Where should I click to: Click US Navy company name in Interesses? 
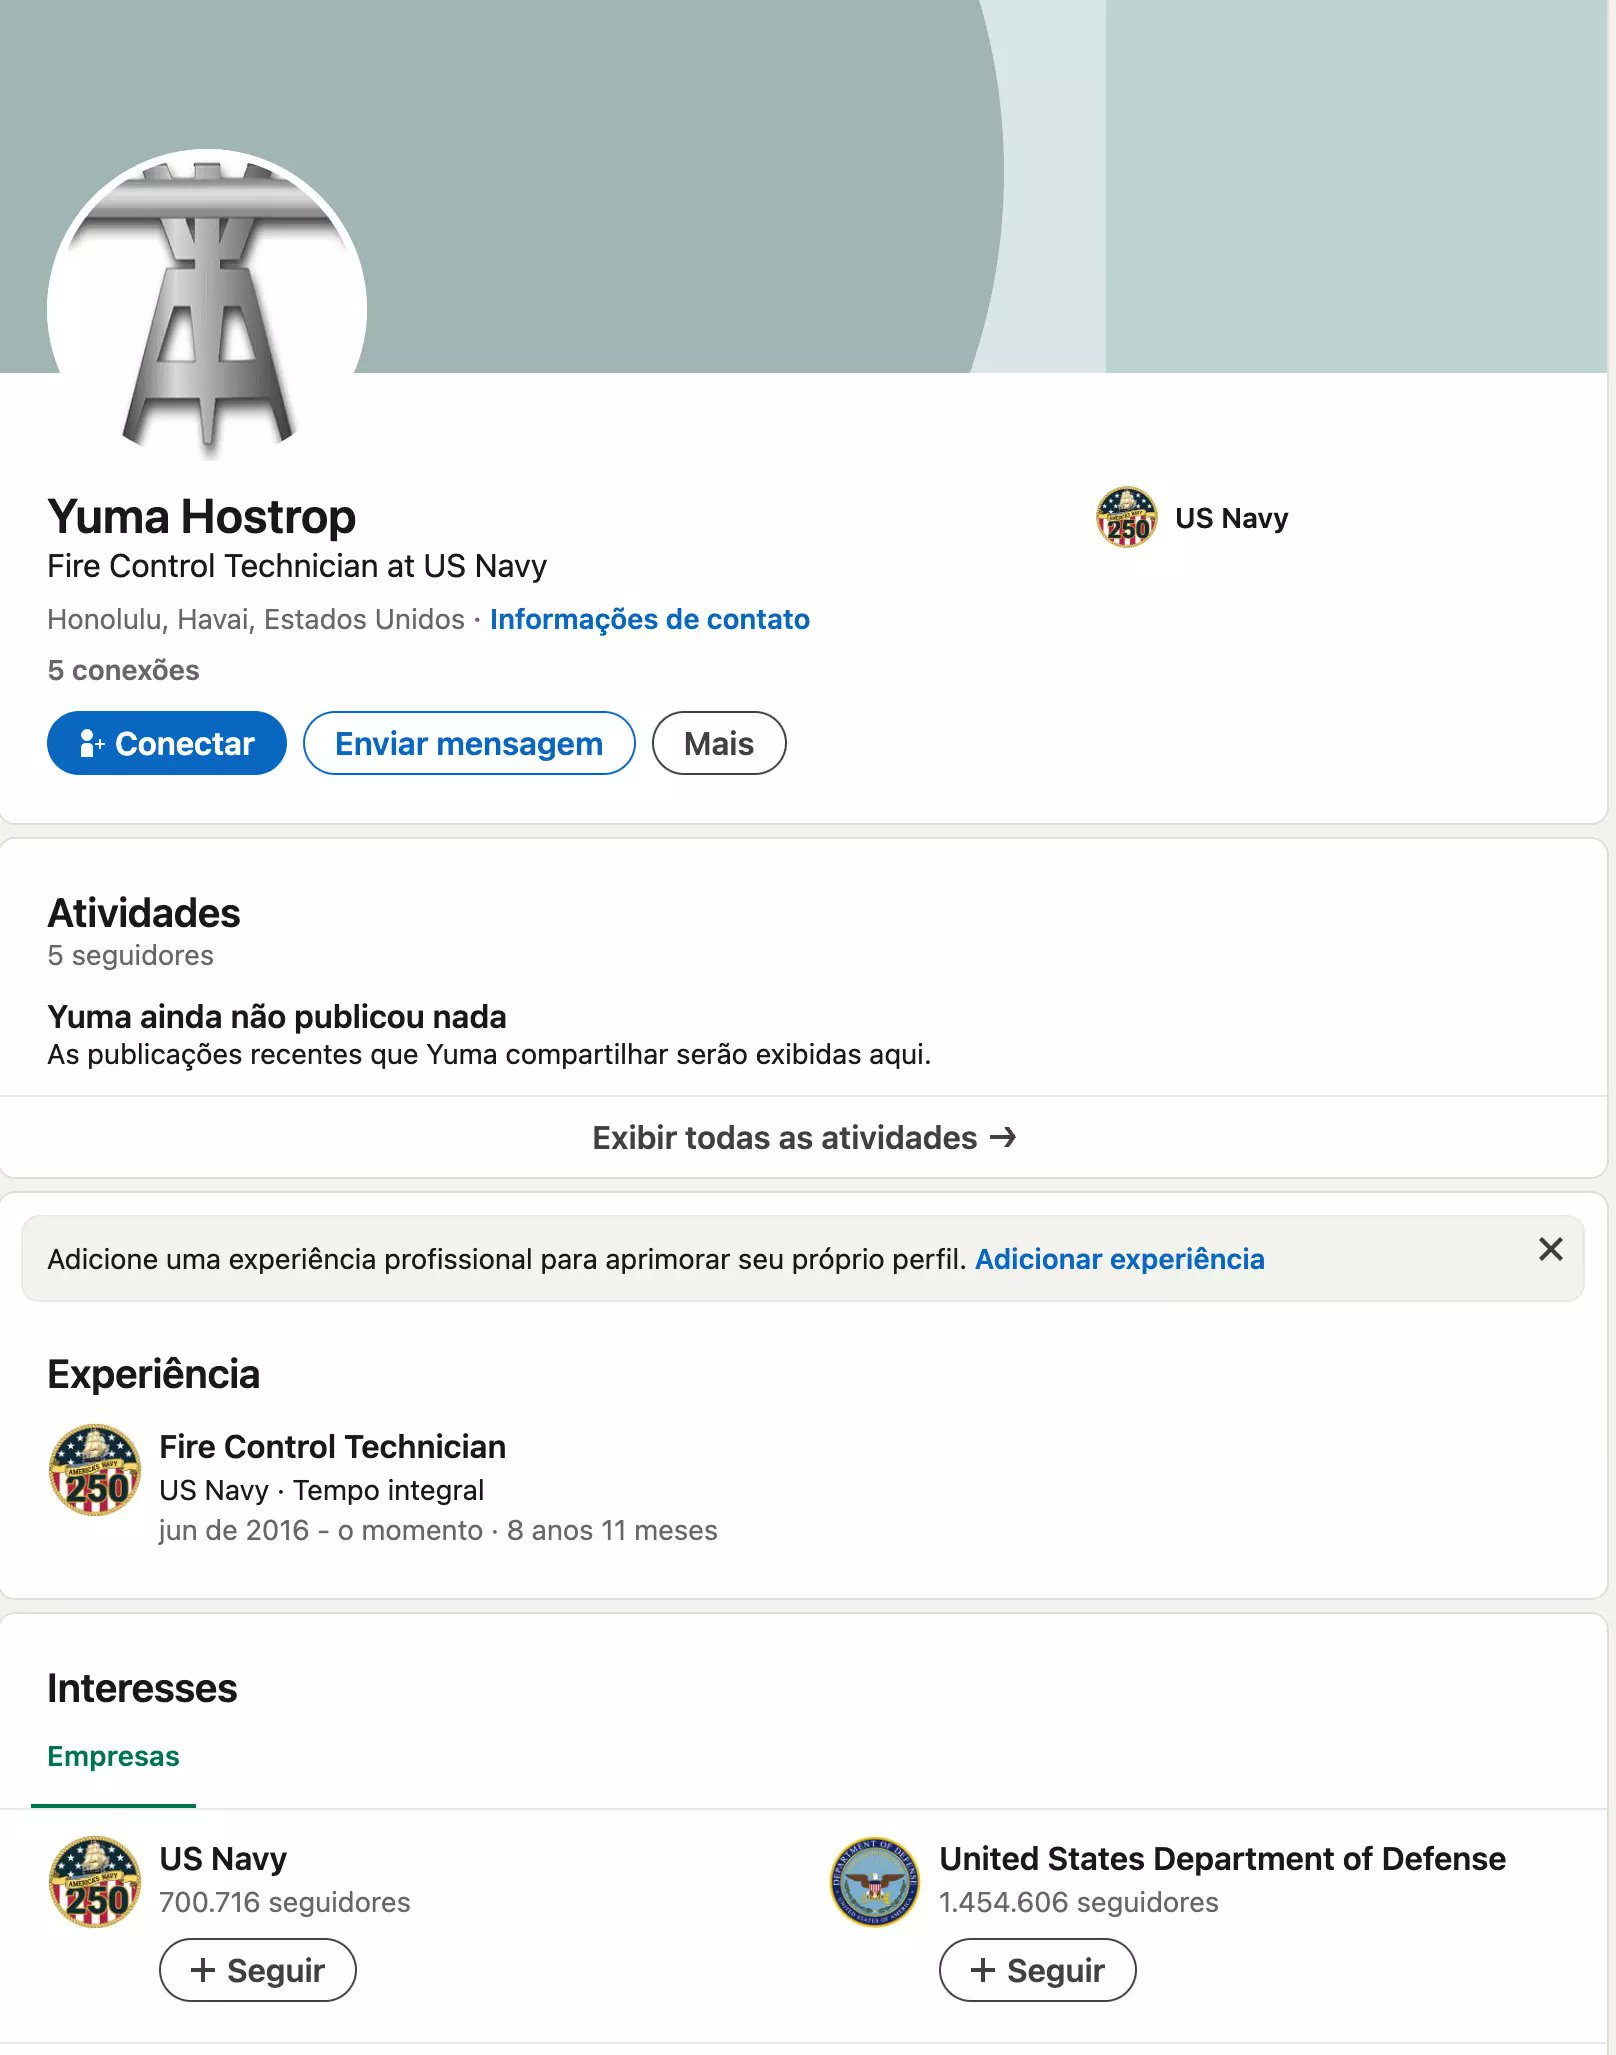point(223,1858)
